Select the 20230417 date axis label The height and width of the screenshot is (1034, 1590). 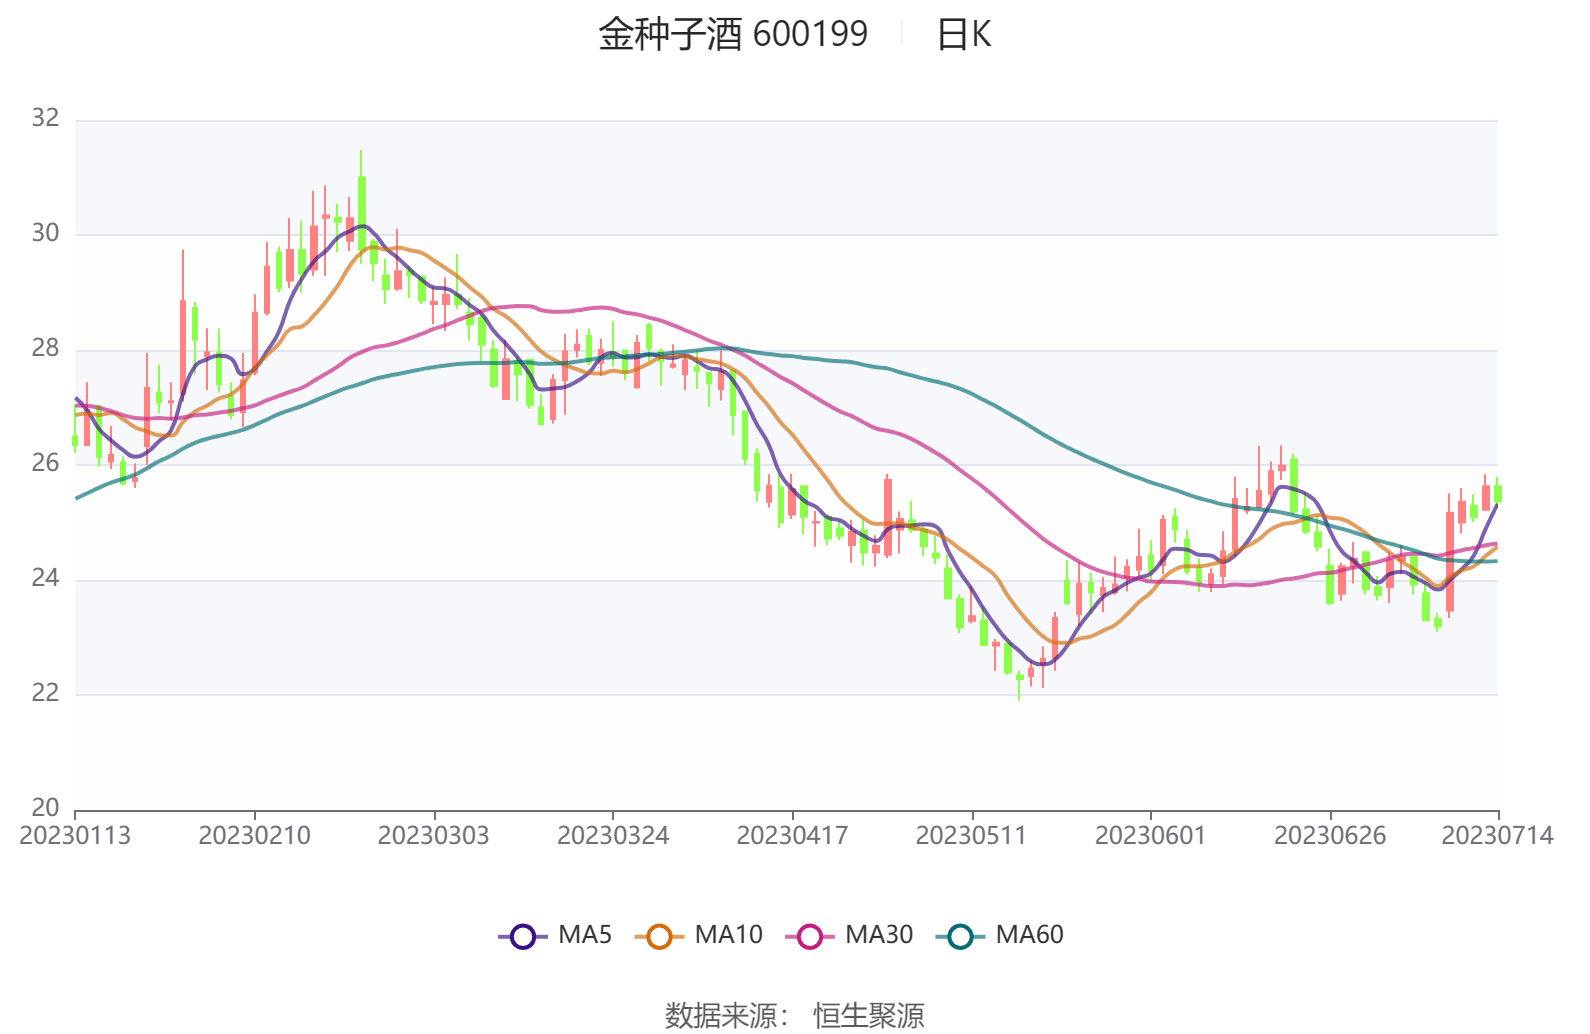coord(792,836)
